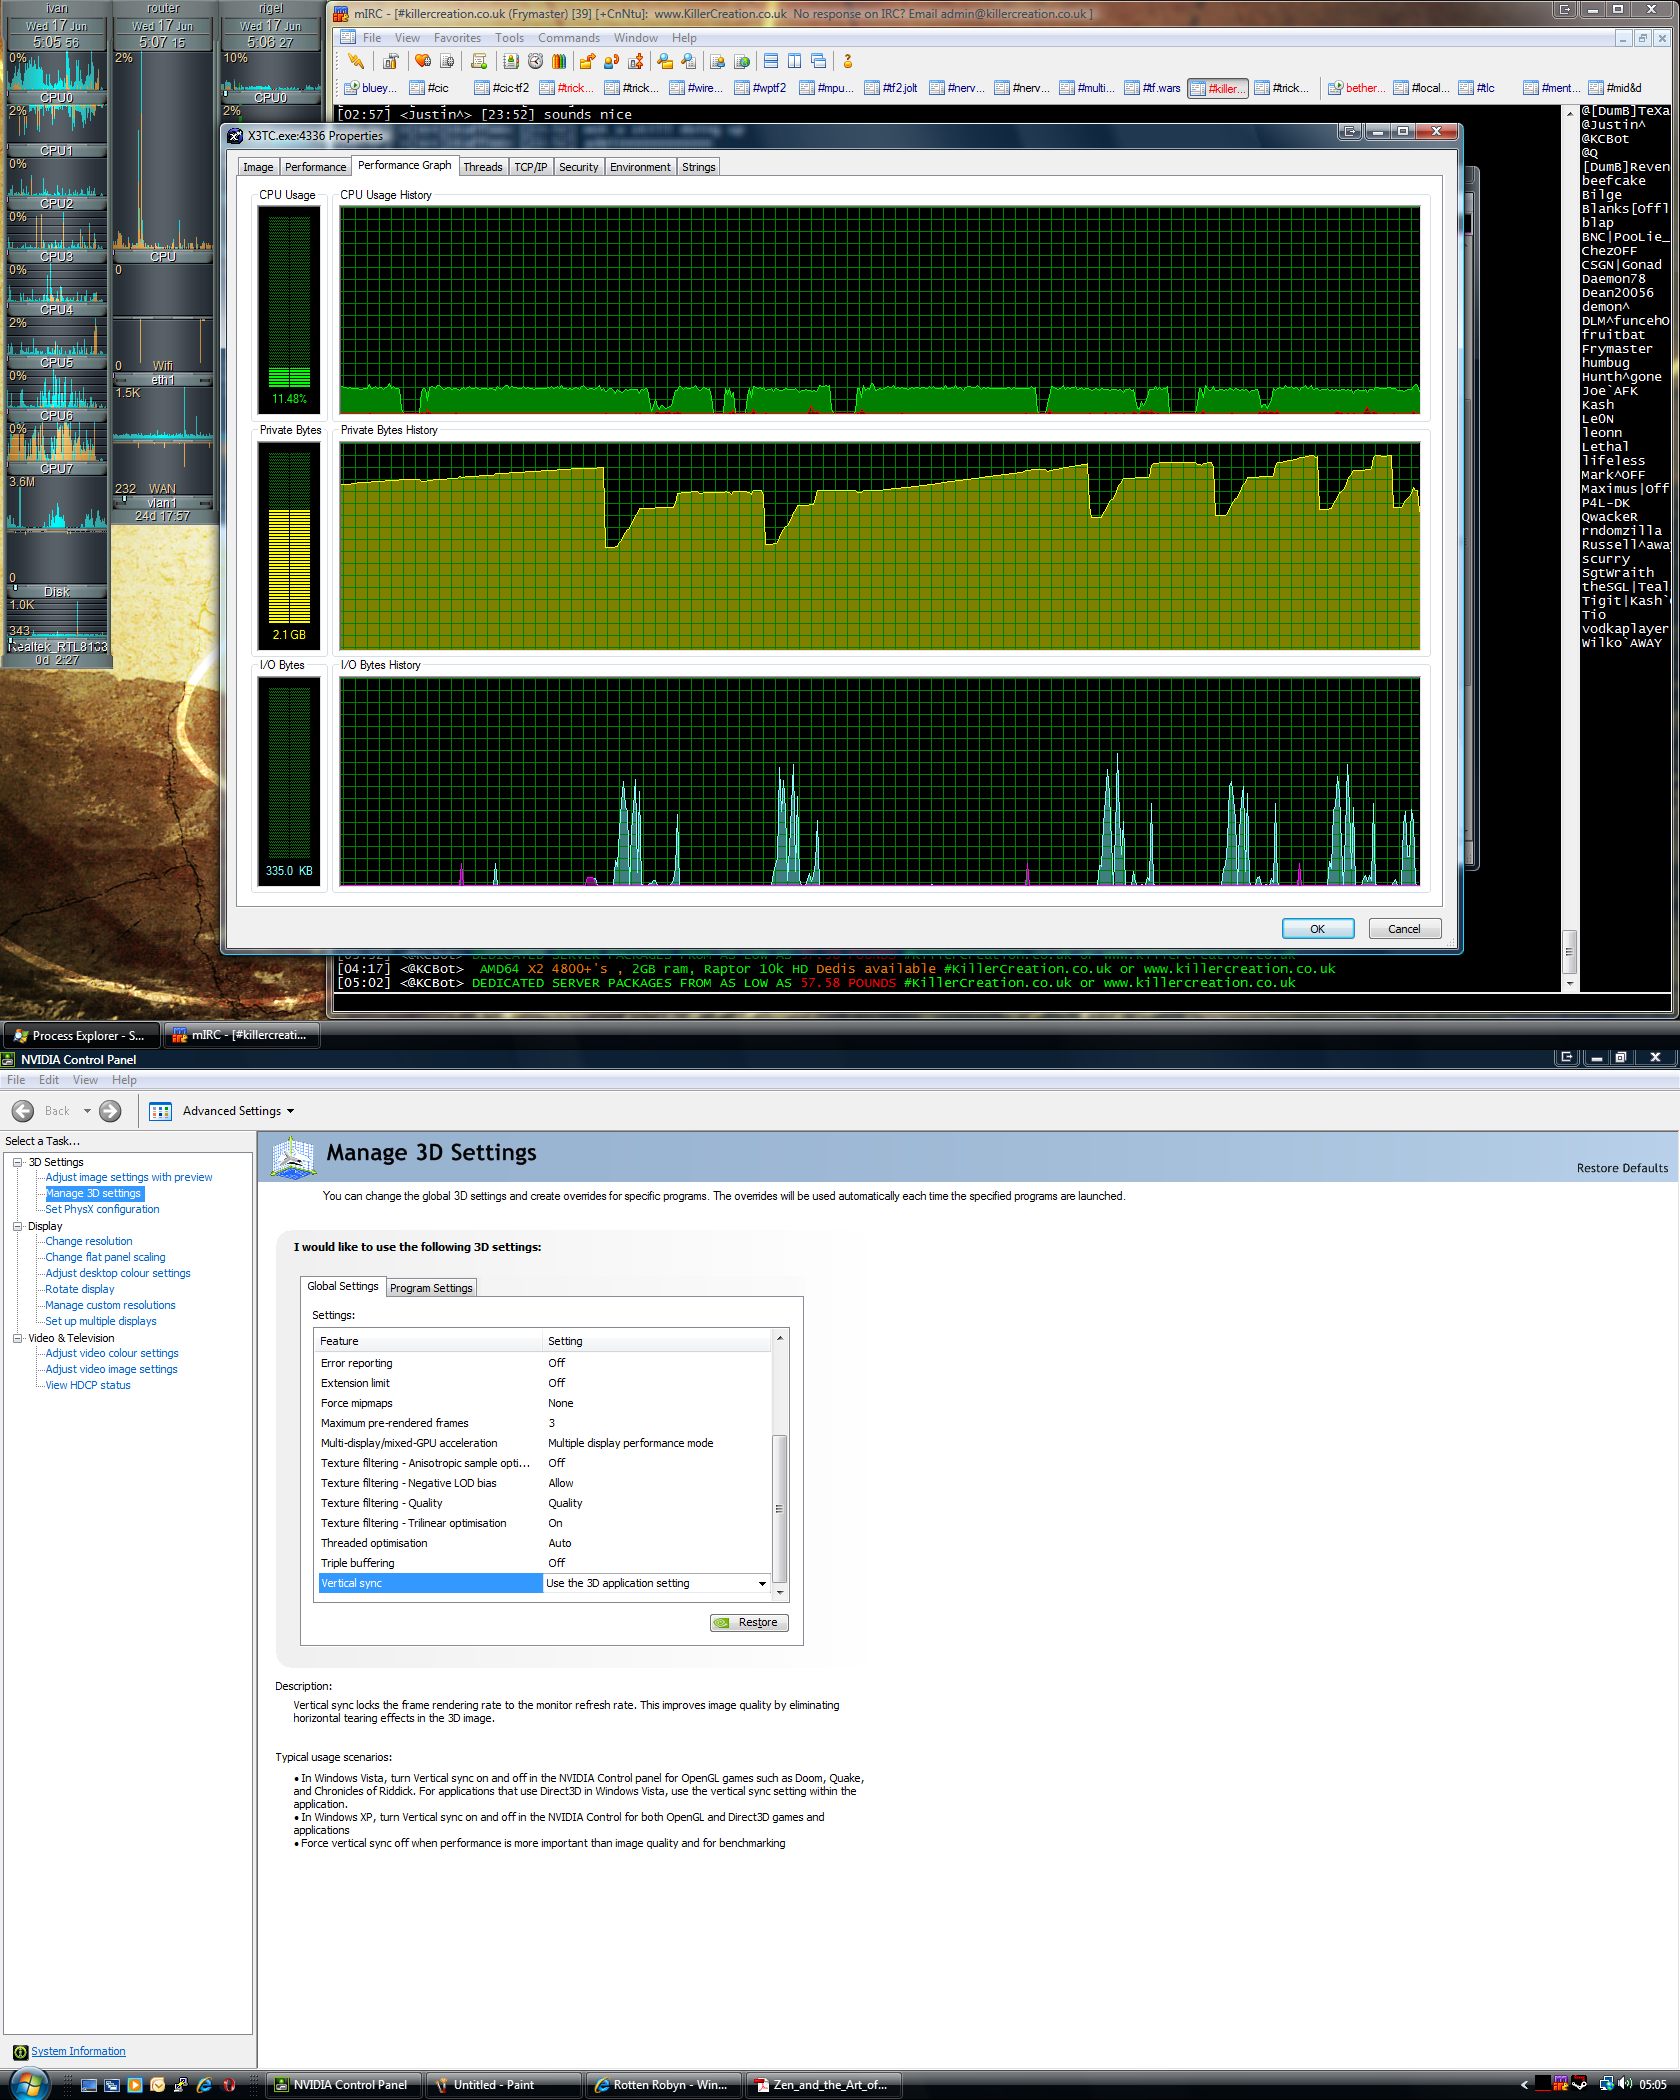Collapse the 3D Settings tree node
Screen dimensions: 1680x2100
coord(17,1162)
